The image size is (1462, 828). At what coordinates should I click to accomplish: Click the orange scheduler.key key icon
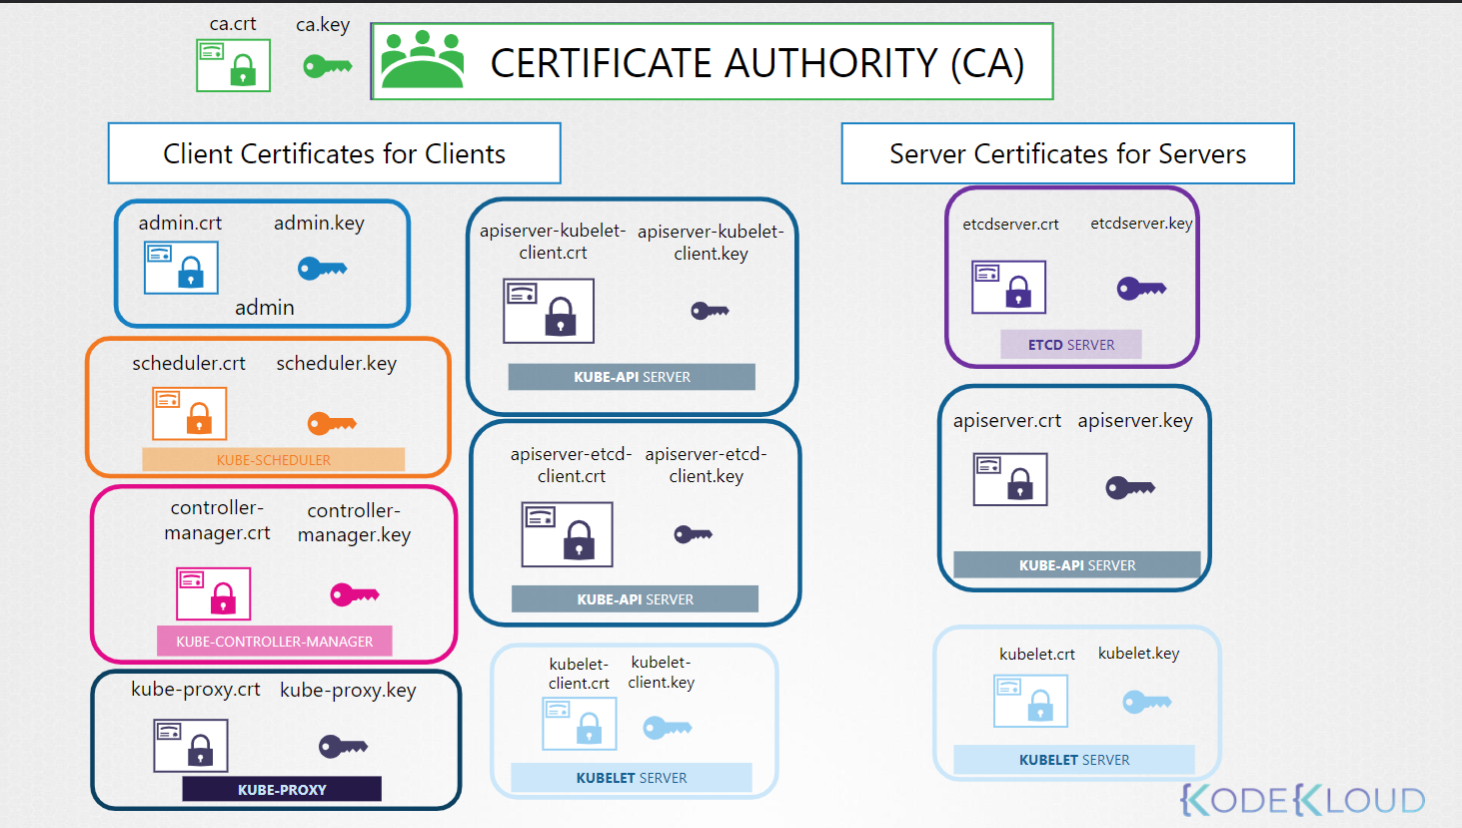pyautogui.click(x=332, y=423)
